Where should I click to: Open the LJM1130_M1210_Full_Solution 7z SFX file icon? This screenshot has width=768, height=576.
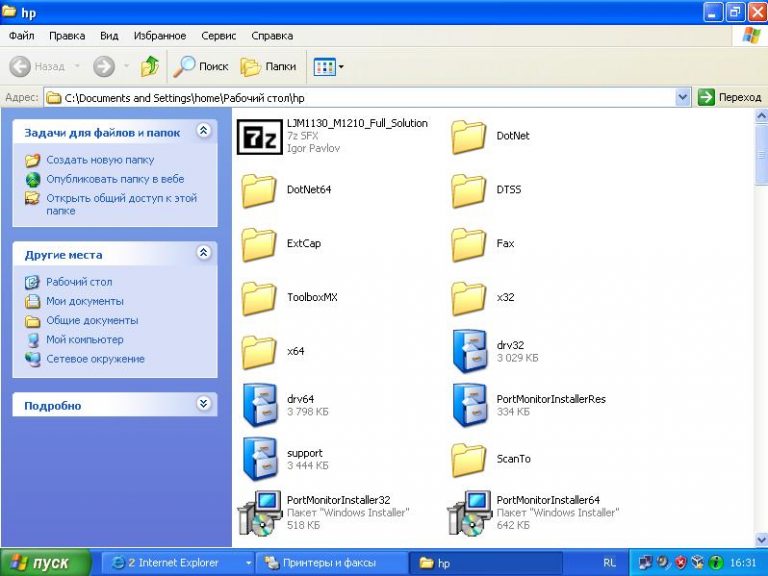[260, 137]
